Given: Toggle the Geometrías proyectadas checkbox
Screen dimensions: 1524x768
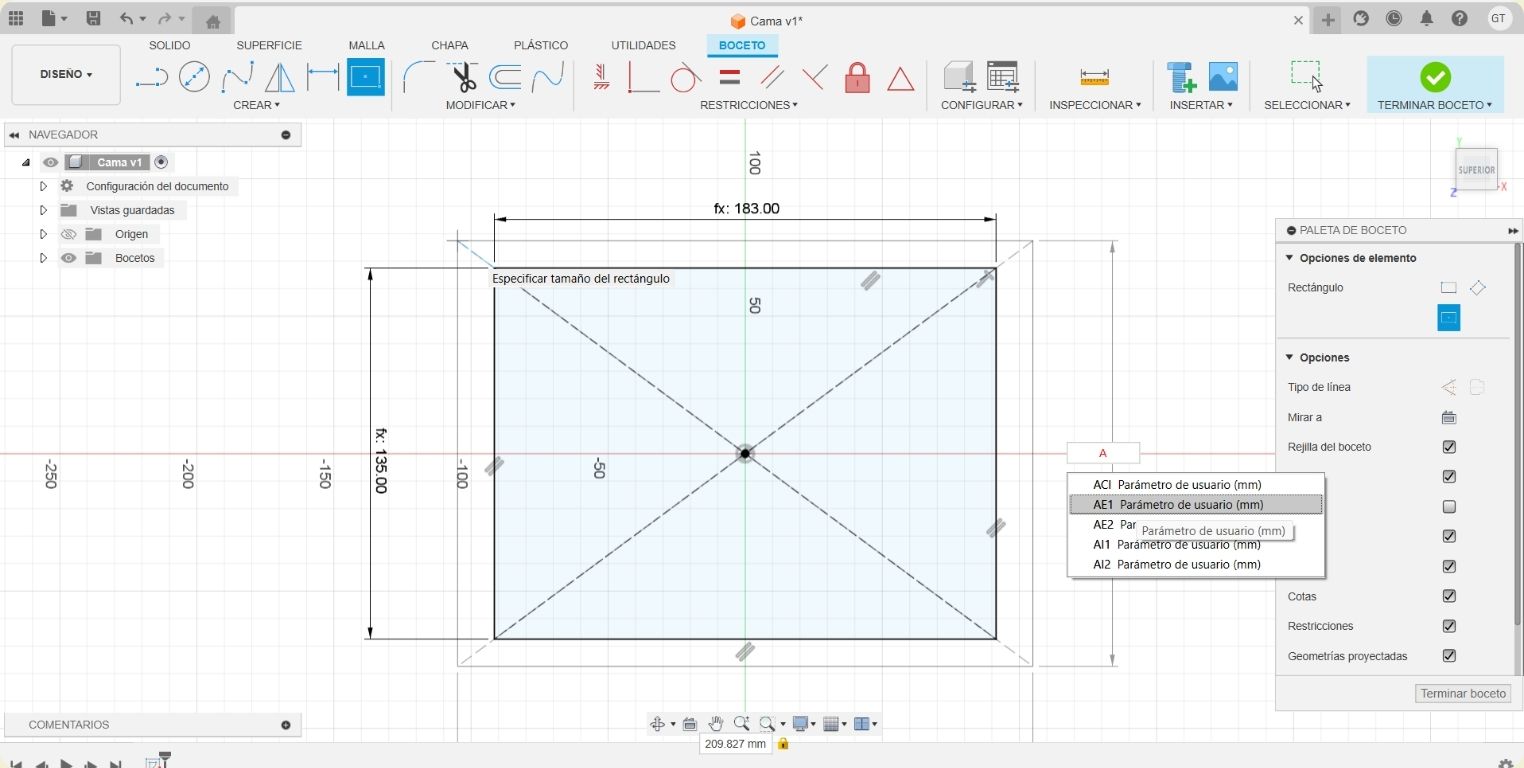Looking at the screenshot, I should (1449, 656).
